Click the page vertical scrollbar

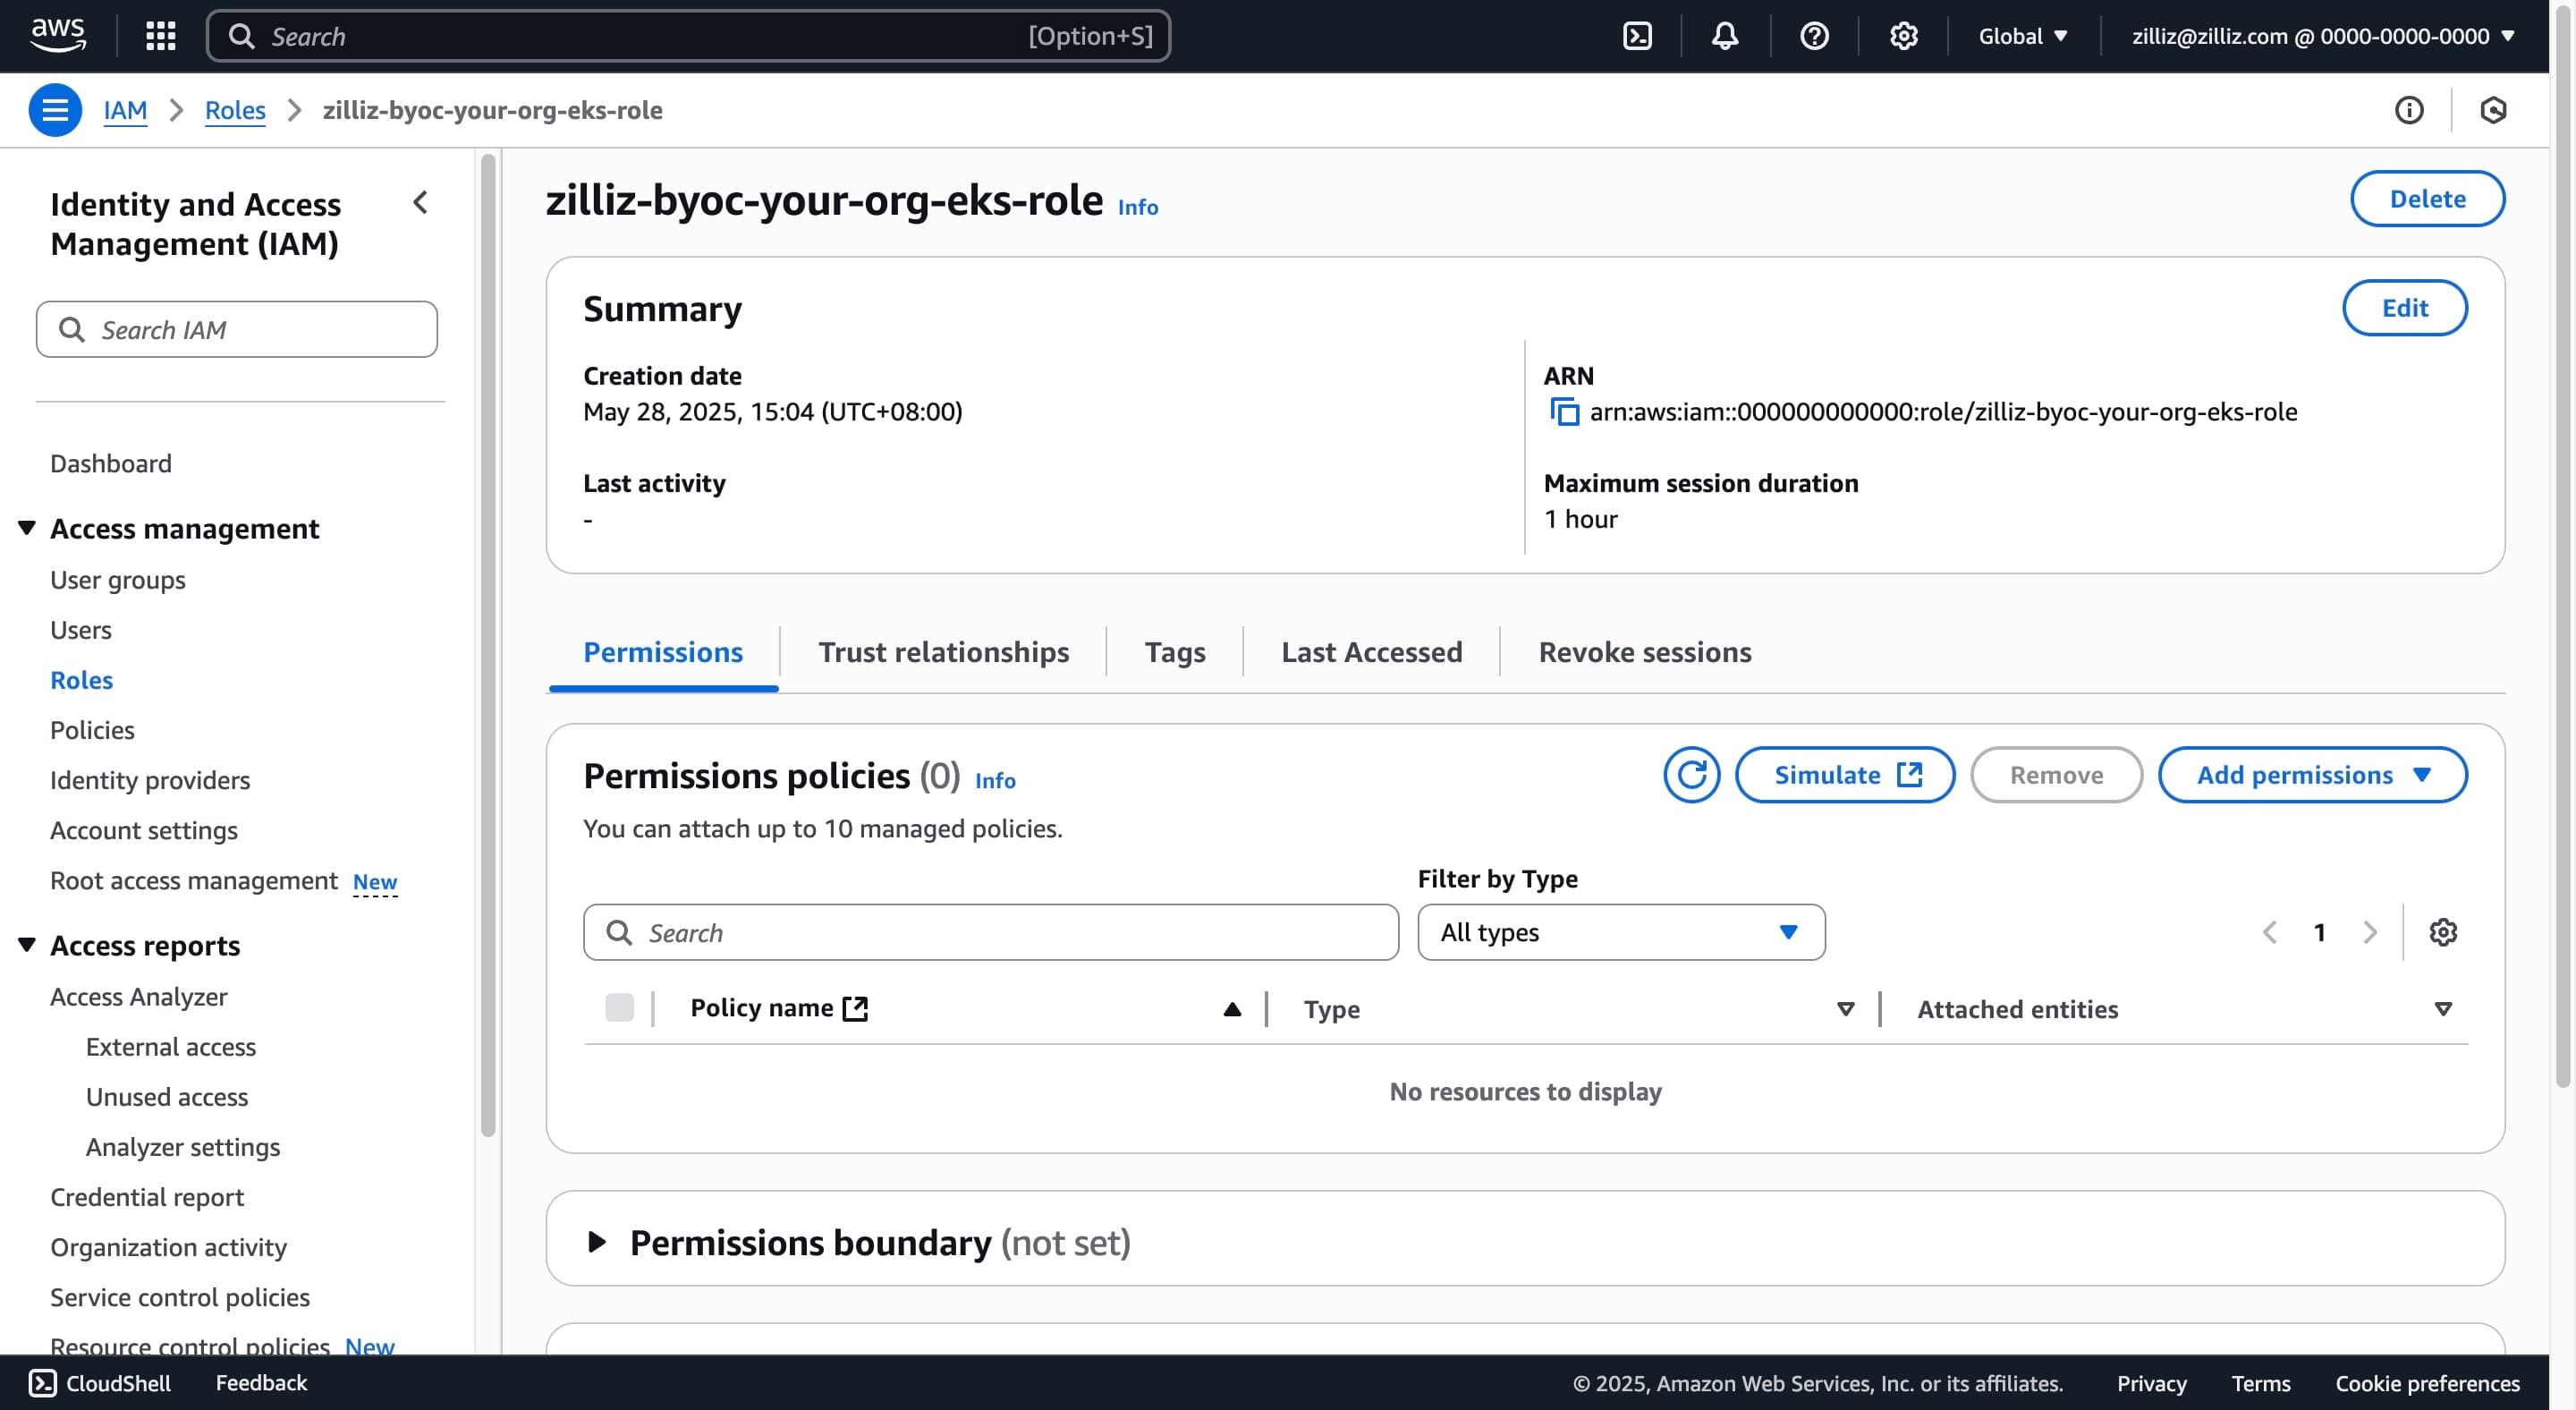click(x=2563, y=545)
